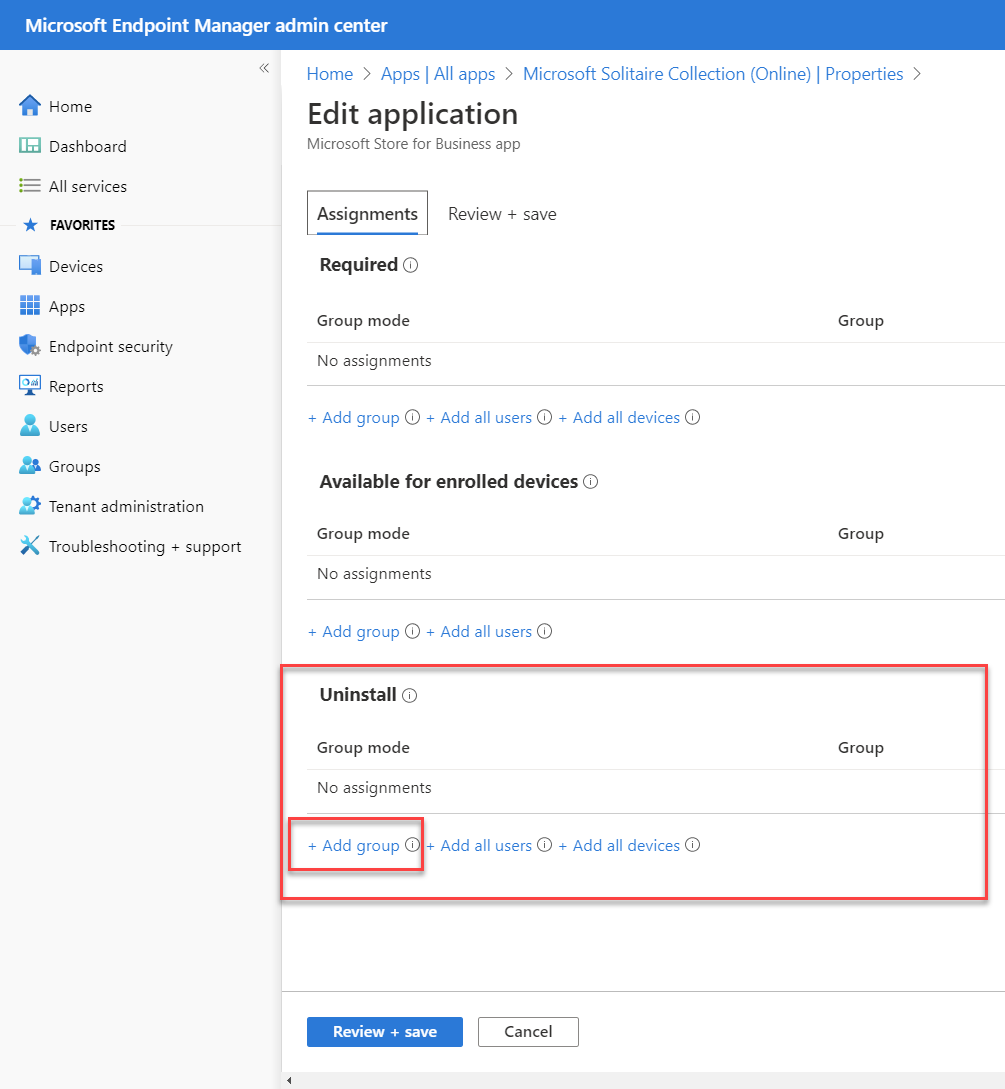Click the Groups people icon
This screenshot has width=1005, height=1089.
29,465
